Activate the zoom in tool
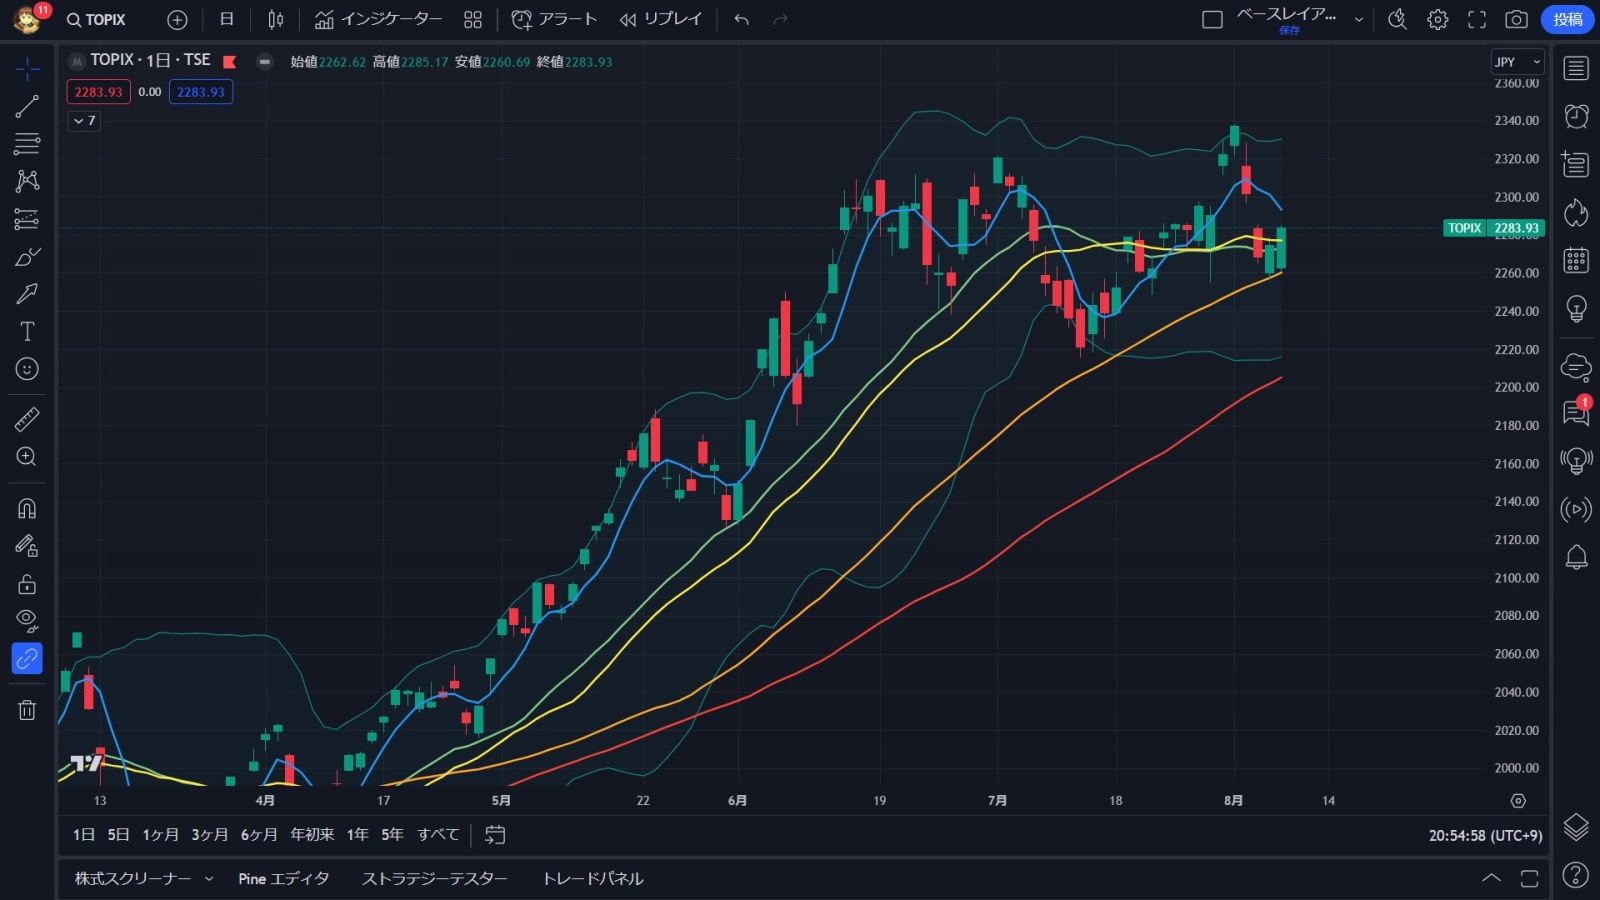1600x900 pixels. tap(27, 457)
